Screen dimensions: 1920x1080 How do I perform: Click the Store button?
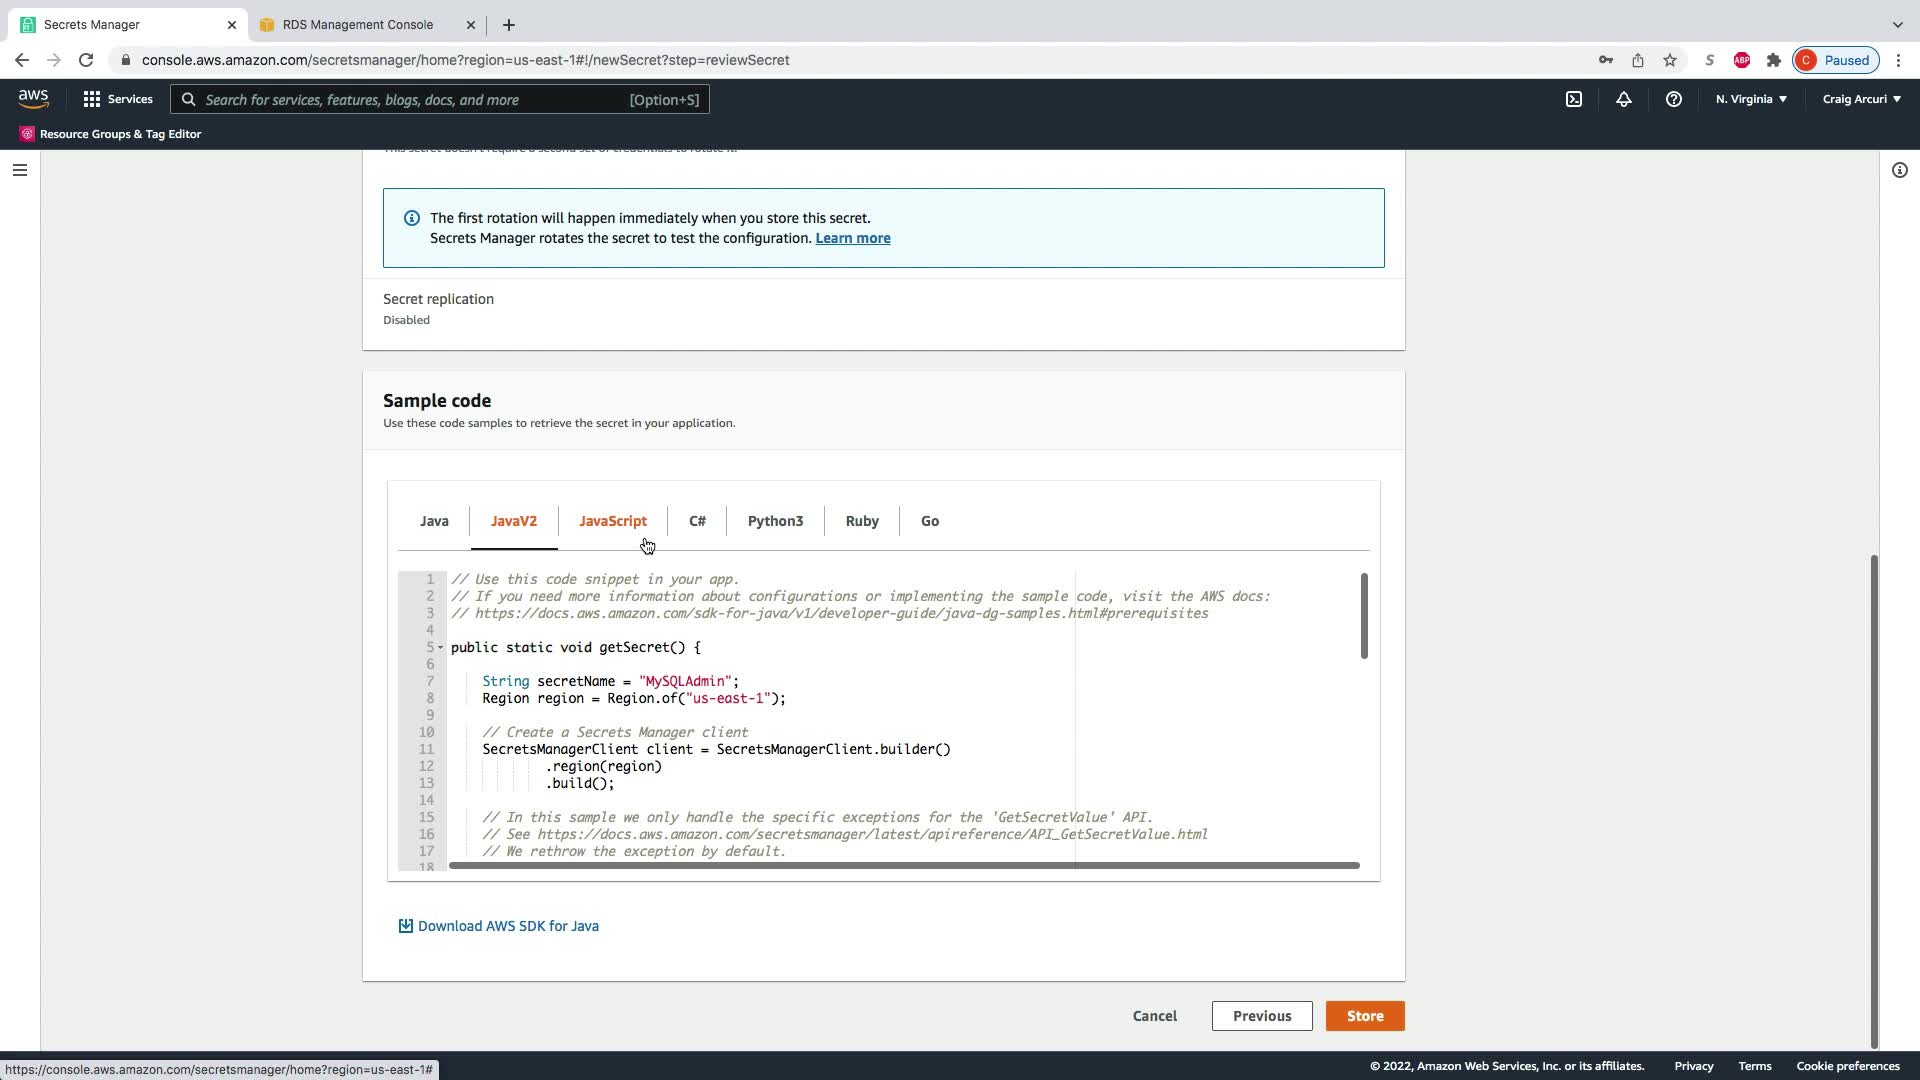click(x=1364, y=1016)
